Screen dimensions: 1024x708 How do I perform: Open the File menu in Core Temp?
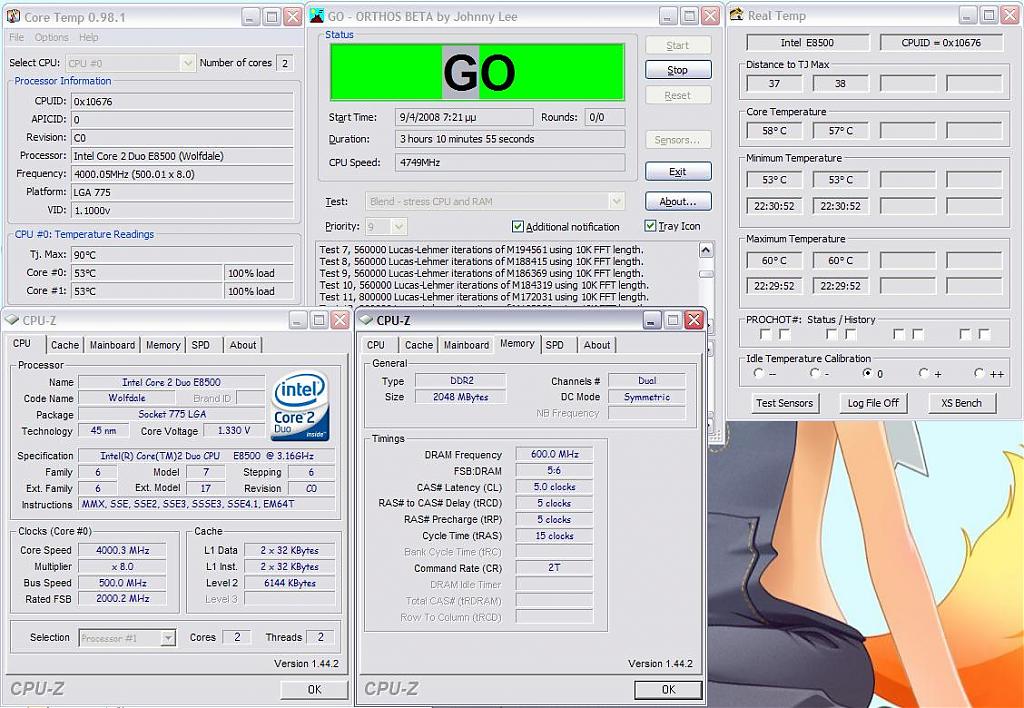click(x=16, y=38)
